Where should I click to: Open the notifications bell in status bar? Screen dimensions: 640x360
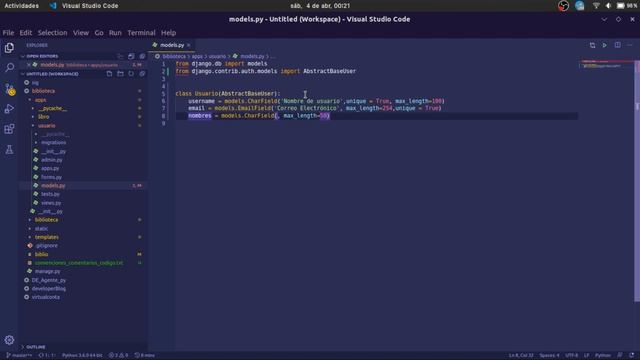(632, 356)
